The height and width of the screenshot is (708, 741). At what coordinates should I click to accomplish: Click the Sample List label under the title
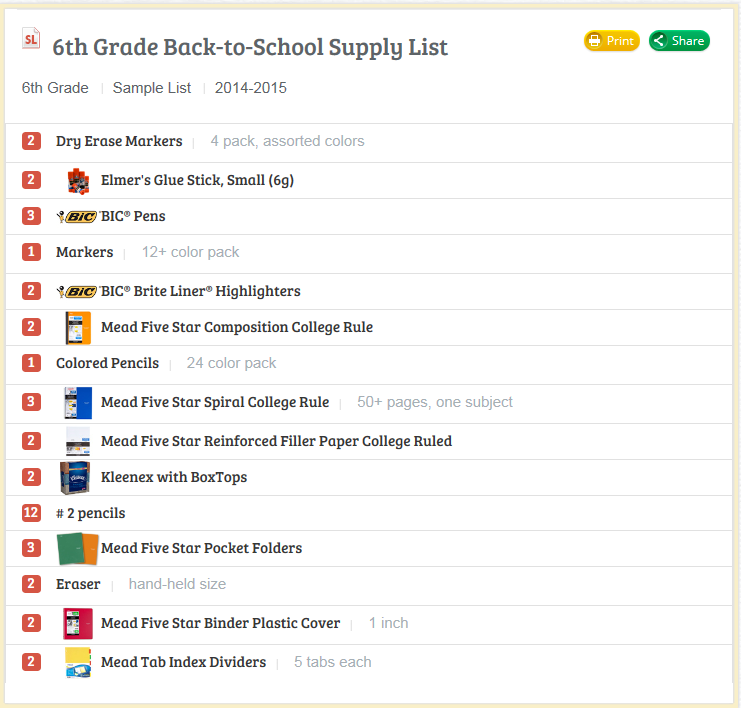point(152,88)
